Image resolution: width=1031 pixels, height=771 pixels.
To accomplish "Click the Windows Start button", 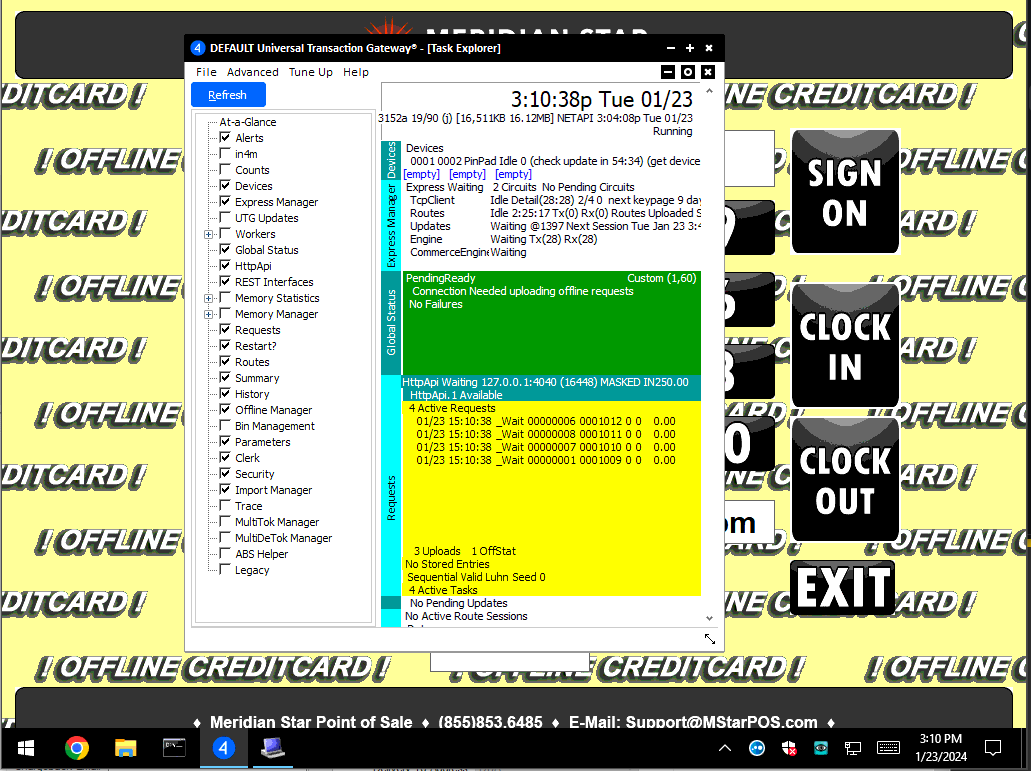I will click(25, 748).
